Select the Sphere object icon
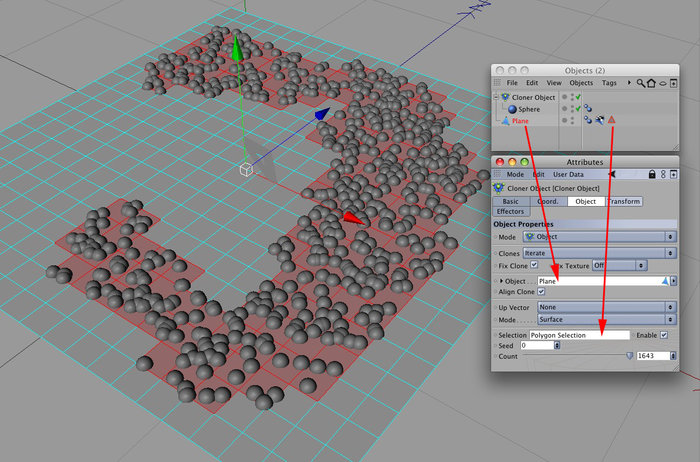This screenshot has width=700, height=462. (x=512, y=109)
